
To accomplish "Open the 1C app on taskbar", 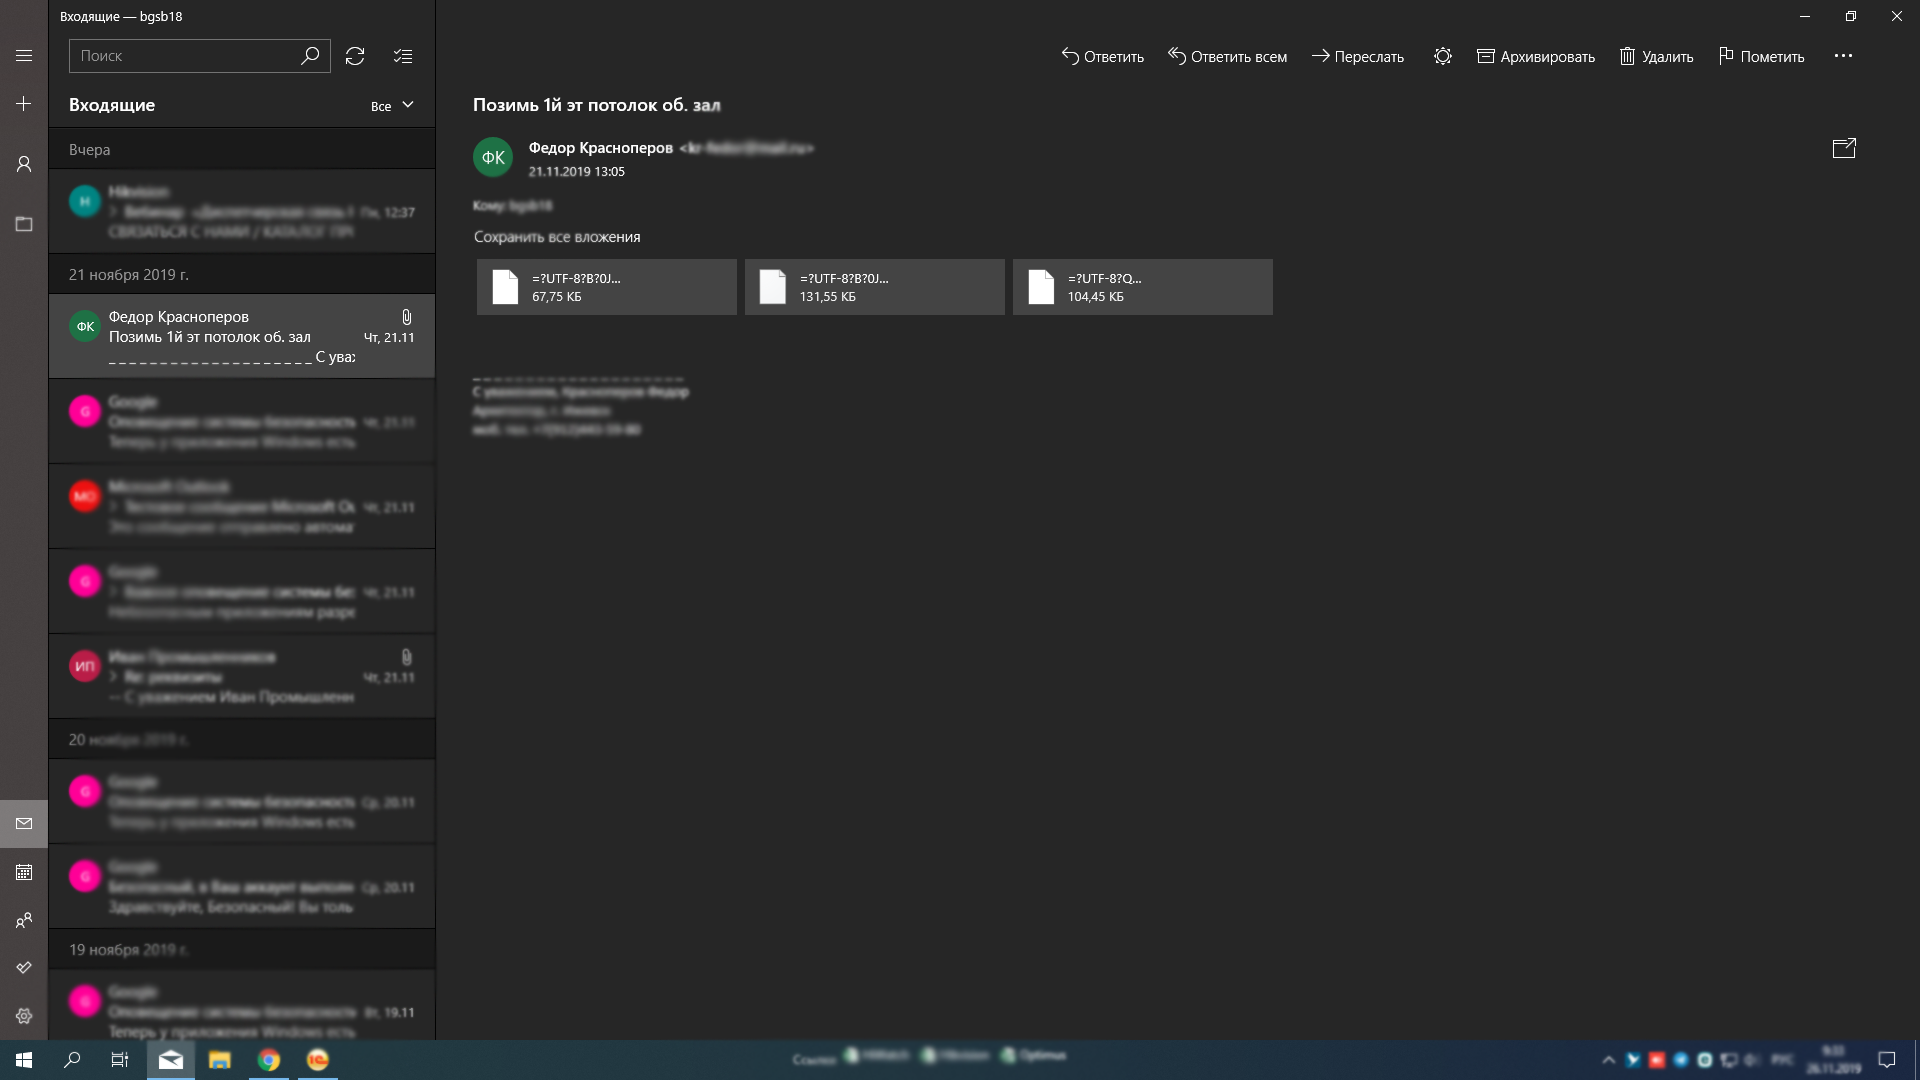I will pos(317,1060).
